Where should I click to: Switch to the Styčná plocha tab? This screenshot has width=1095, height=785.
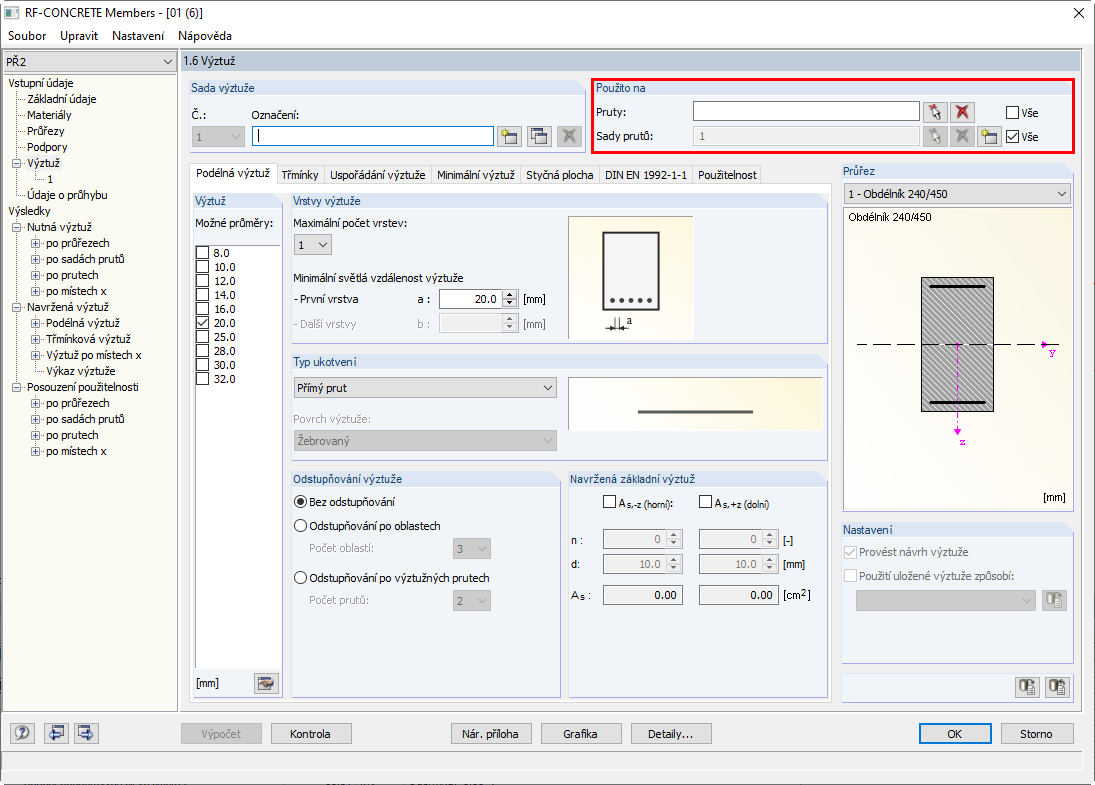(559, 175)
